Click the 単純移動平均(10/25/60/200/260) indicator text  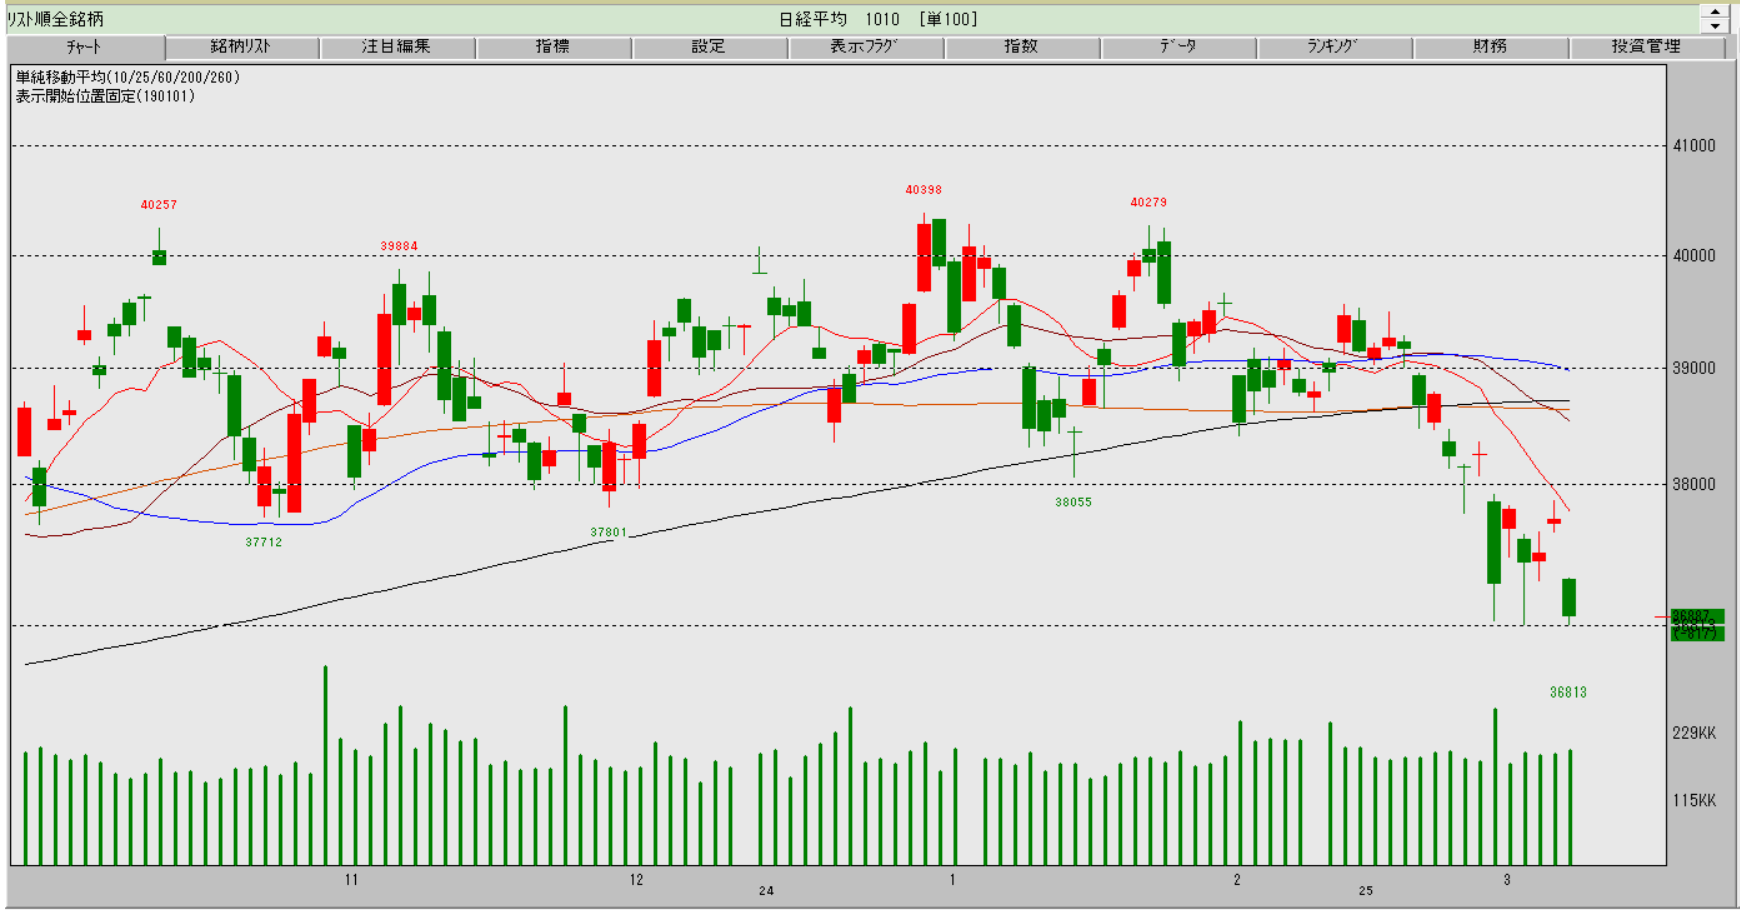(127, 77)
